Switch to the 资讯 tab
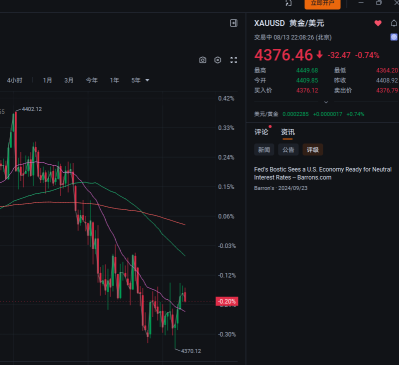 (287, 132)
